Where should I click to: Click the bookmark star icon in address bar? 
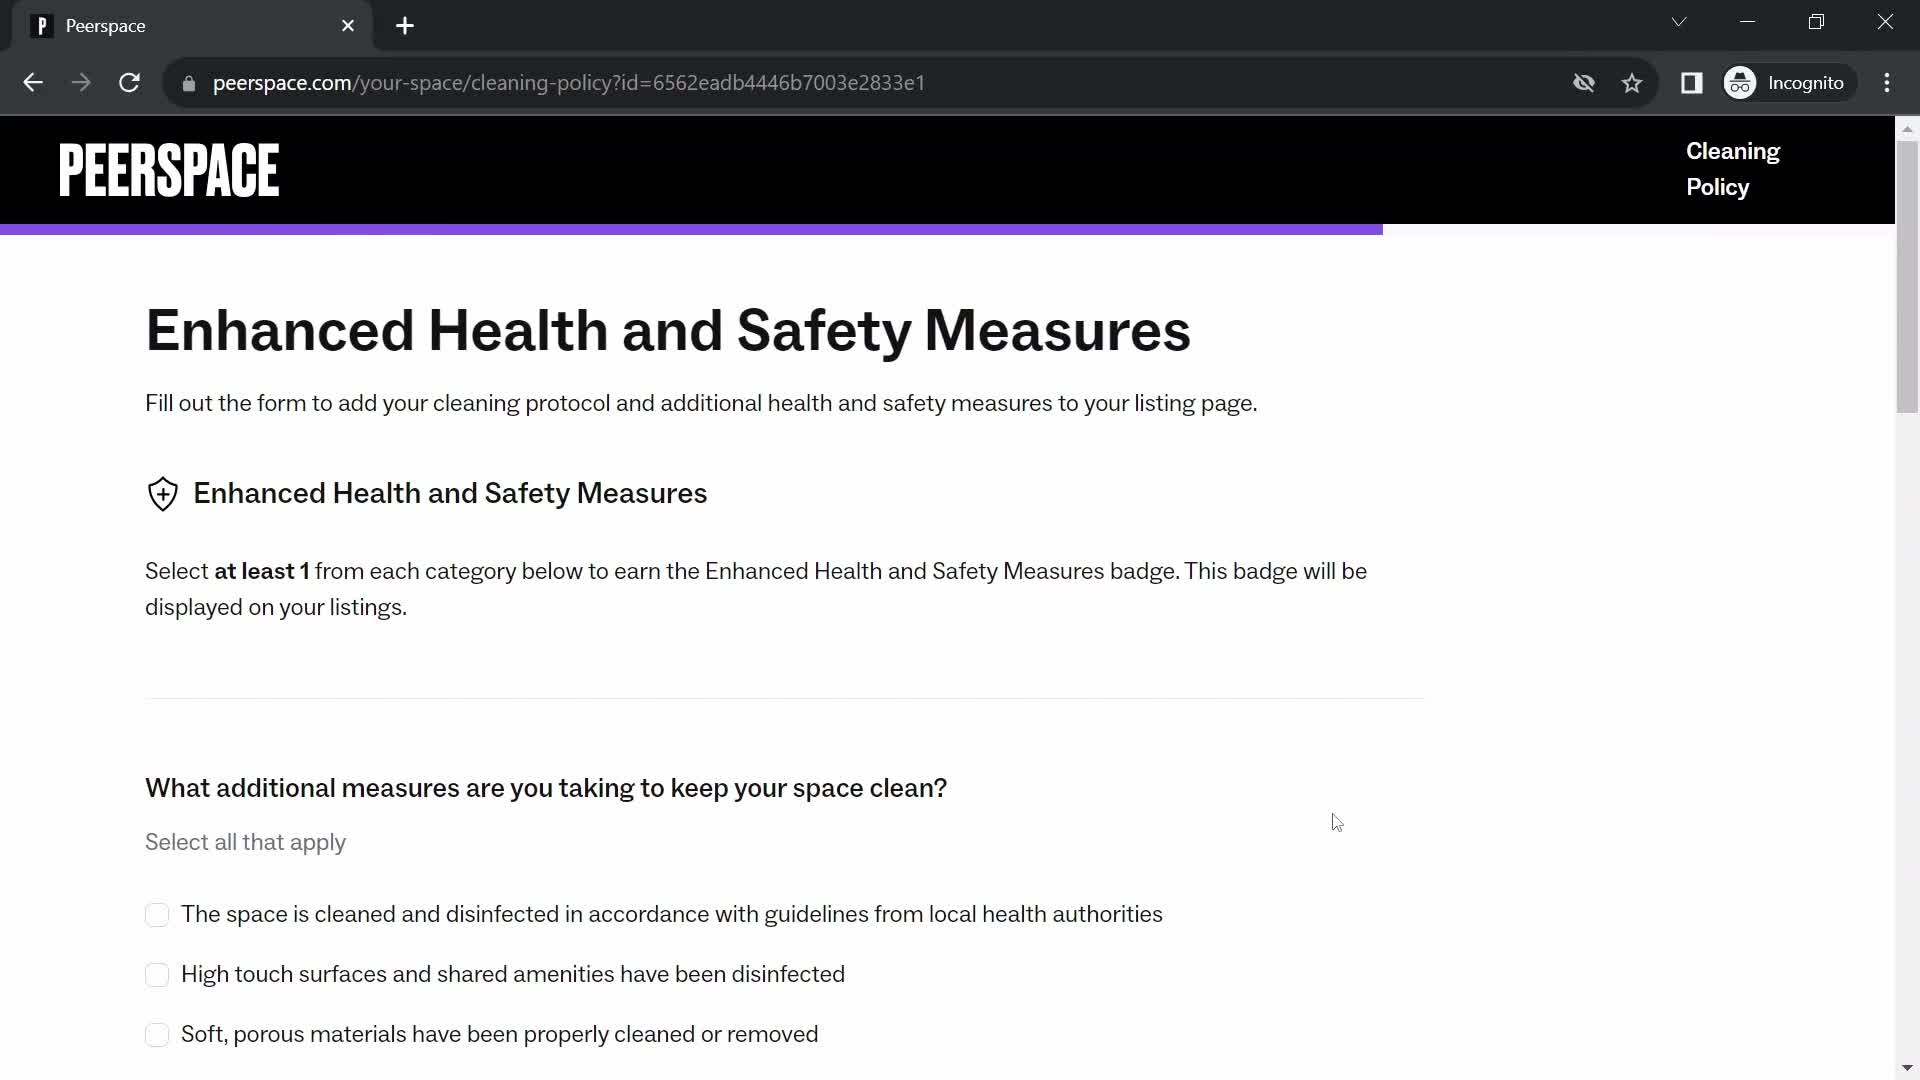(1633, 83)
